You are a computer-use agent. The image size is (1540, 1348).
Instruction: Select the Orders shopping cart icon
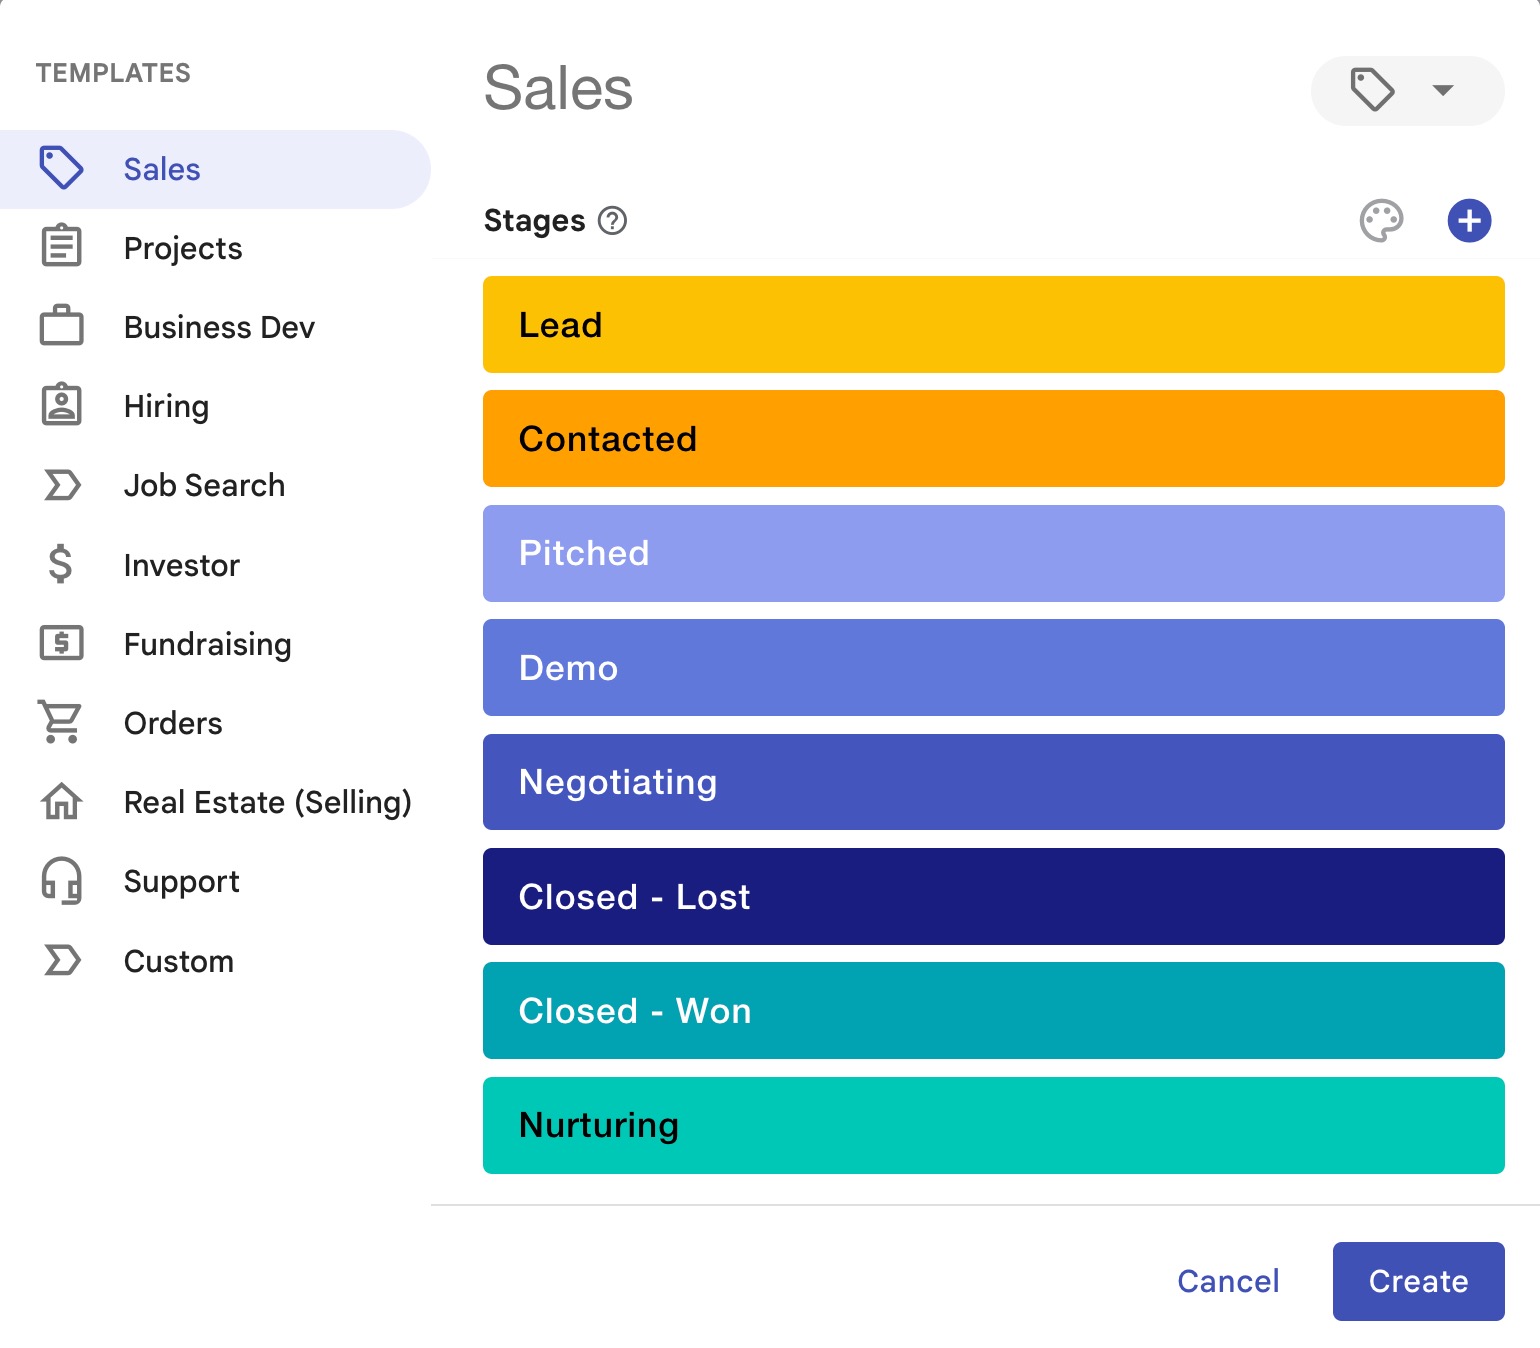tap(62, 722)
